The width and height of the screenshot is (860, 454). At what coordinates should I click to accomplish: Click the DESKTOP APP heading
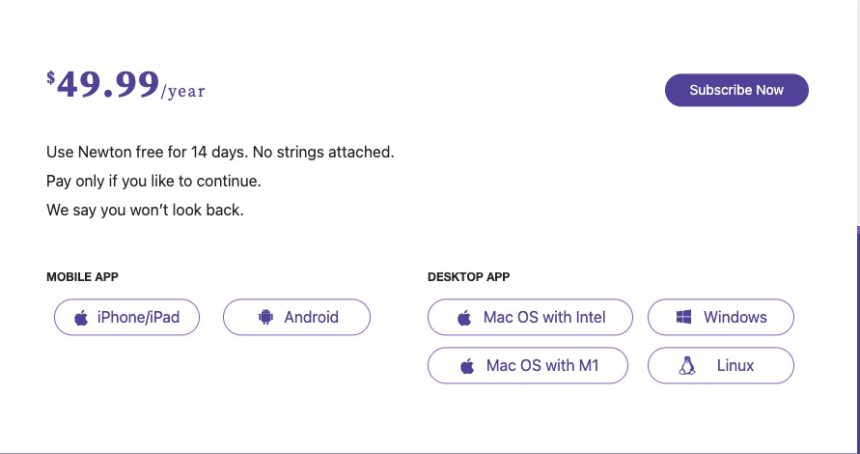tap(468, 277)
